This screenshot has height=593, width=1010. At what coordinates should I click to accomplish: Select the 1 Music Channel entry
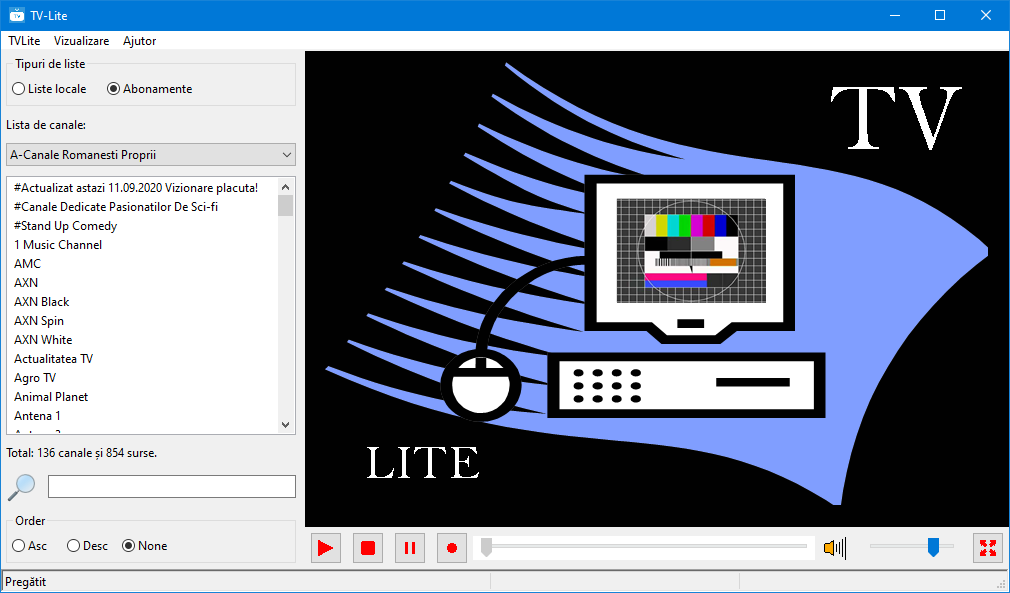tap(142, 245)
